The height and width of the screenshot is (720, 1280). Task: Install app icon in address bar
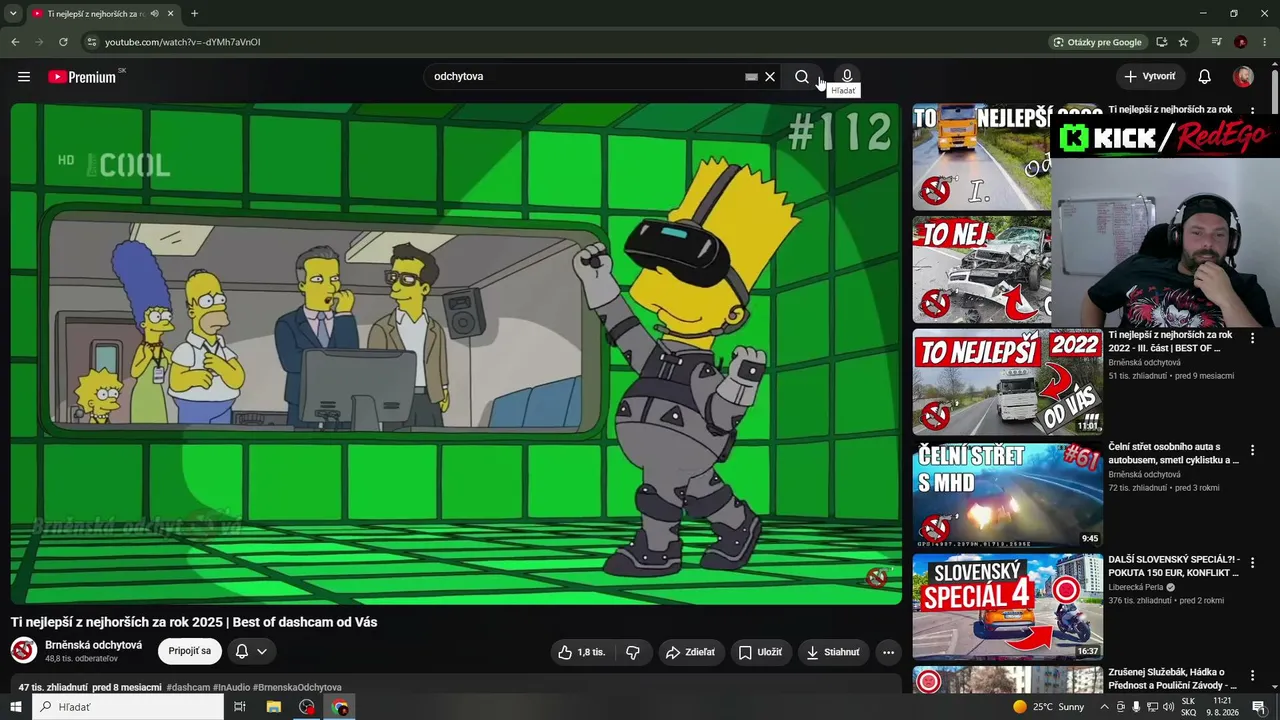(x=1162, y=42)
